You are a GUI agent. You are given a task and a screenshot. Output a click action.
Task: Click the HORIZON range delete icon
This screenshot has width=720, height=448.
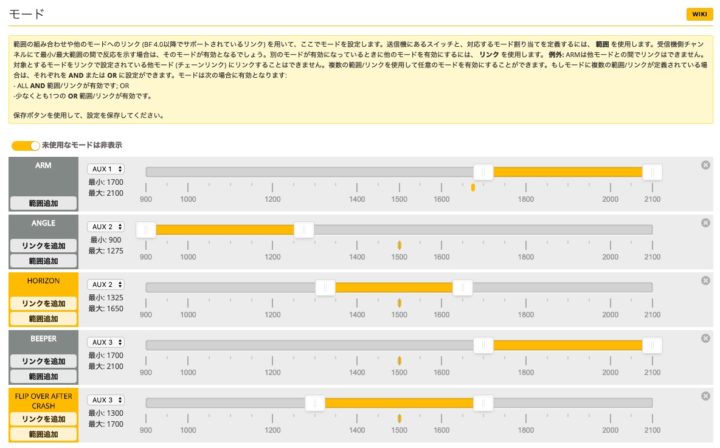click(705, 281)
